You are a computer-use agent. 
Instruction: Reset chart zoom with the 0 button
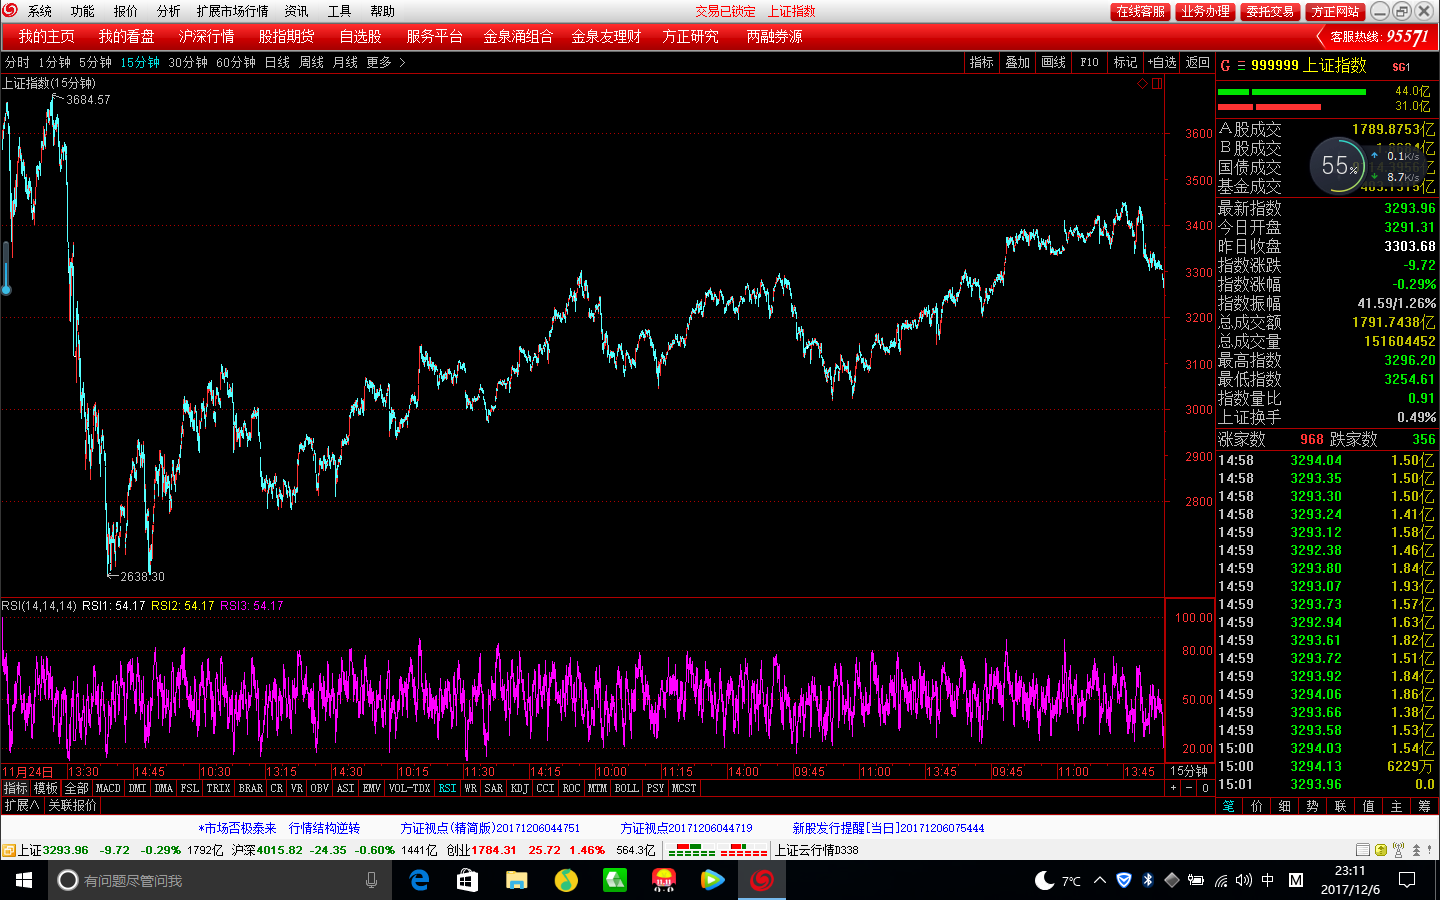click(x=1205, y=788)
